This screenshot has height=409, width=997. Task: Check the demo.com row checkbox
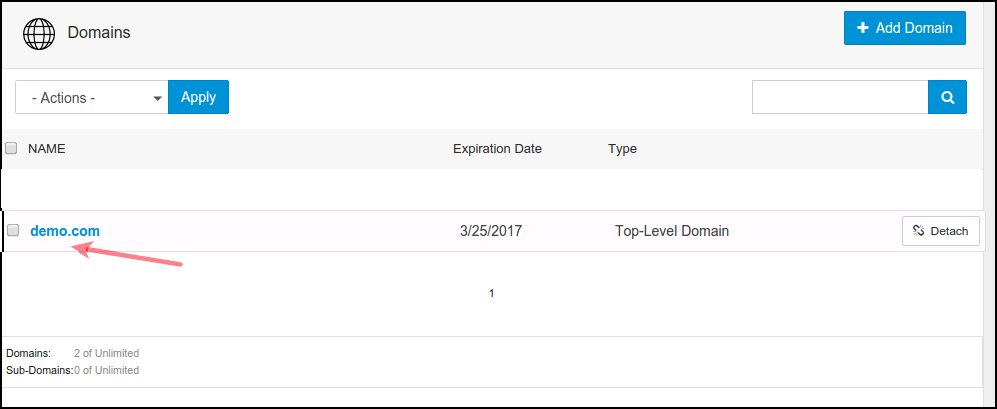tap(14, 230)
